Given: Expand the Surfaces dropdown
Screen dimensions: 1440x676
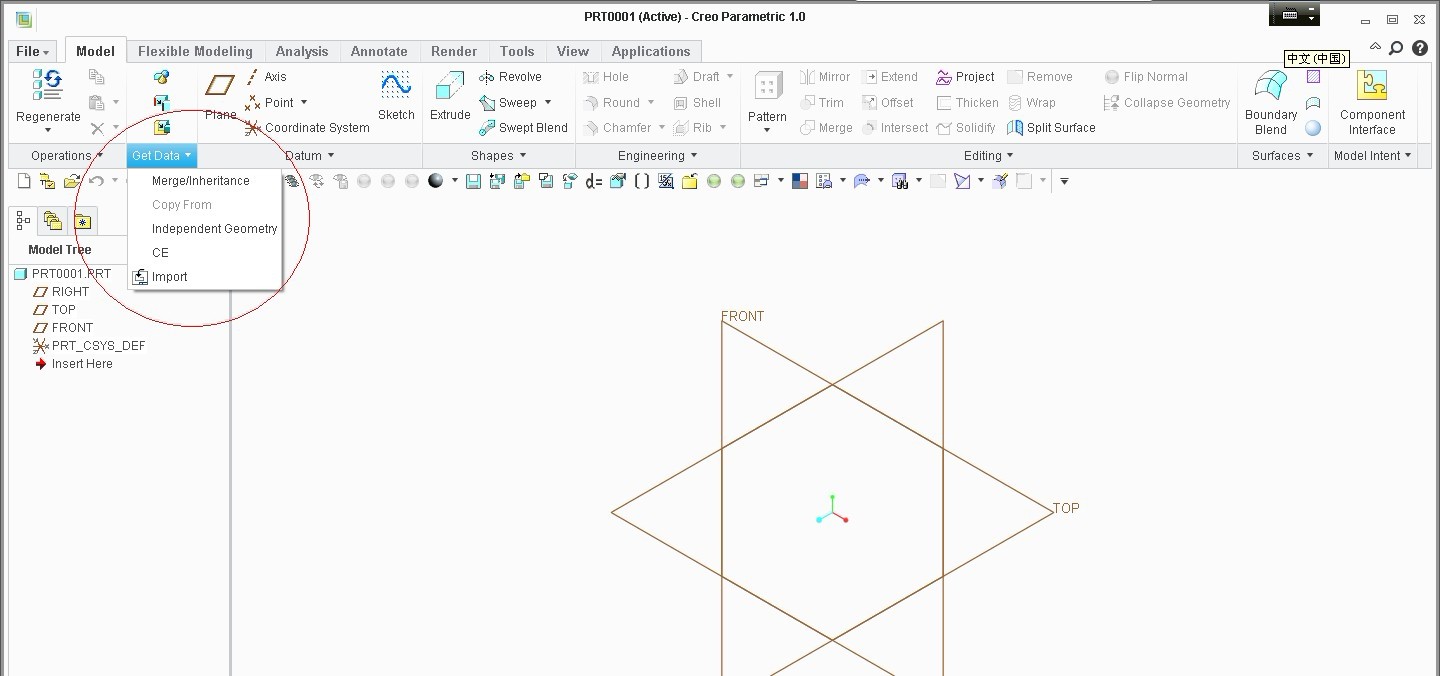Looking at the screenshot, I should (x=1282, y=155).
